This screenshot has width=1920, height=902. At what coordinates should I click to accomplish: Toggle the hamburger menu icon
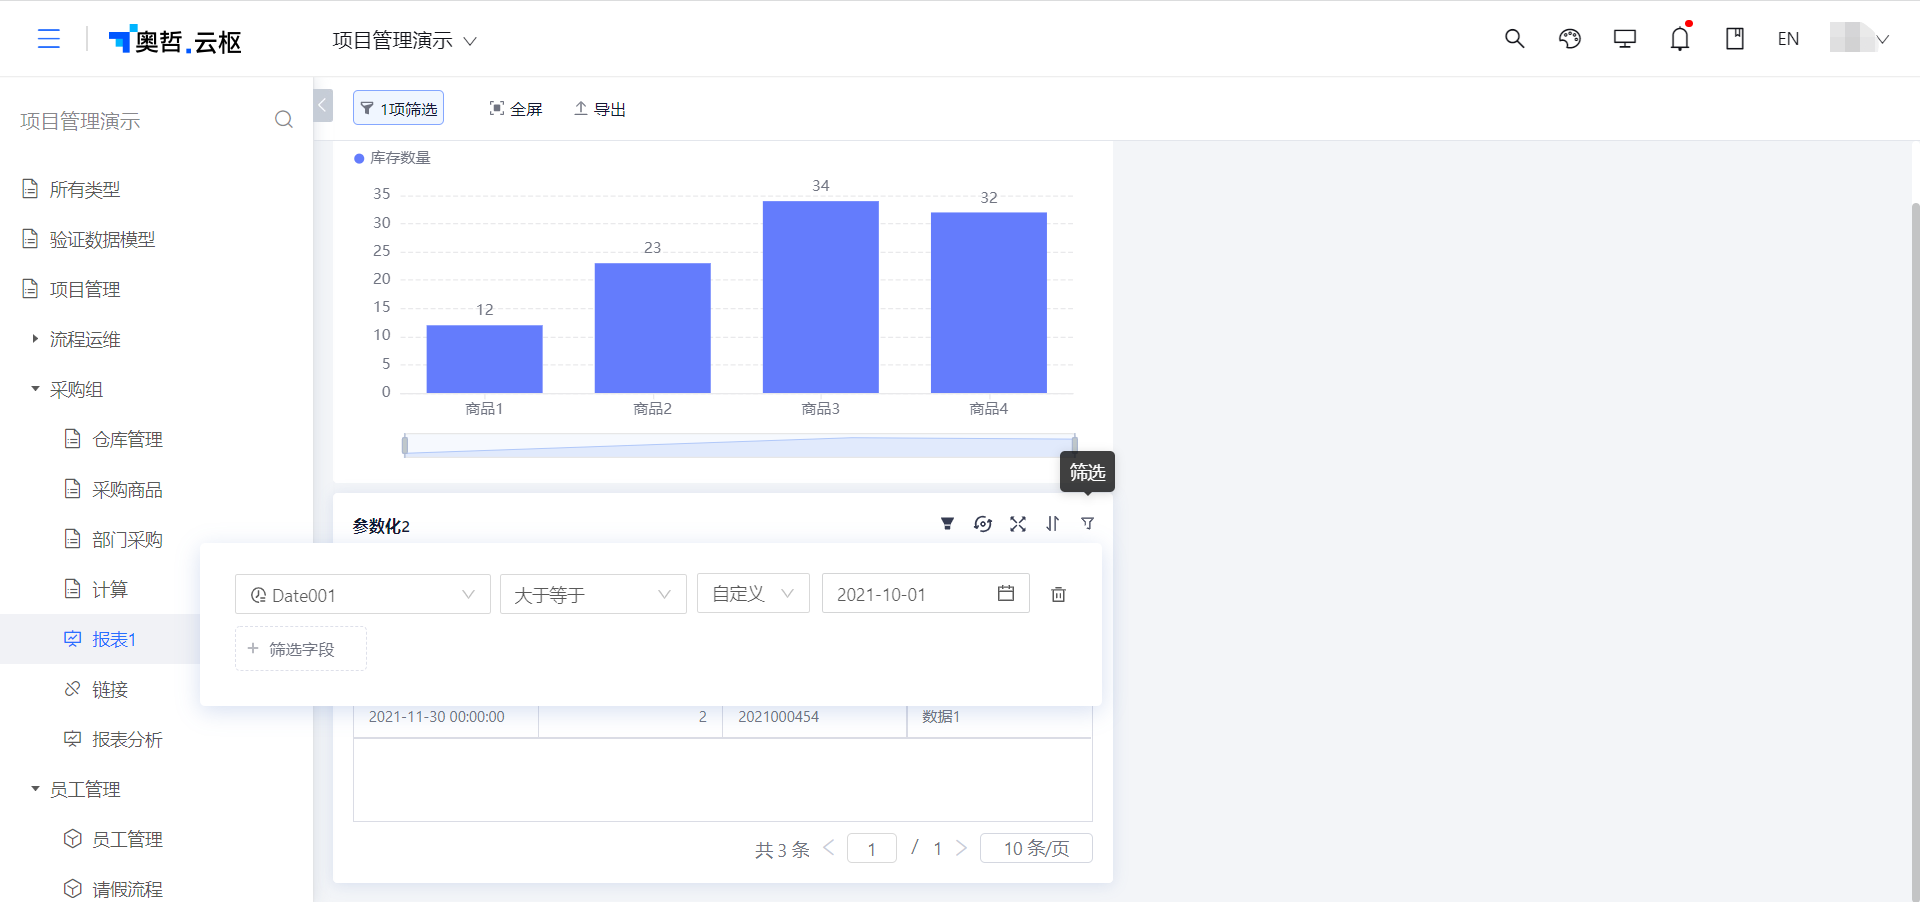[x=48, y=39]
